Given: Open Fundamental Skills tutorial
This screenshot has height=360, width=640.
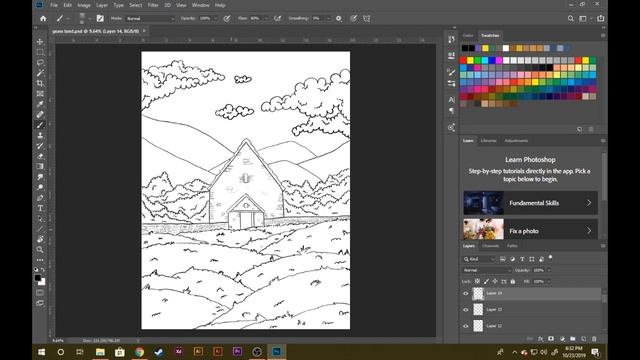Looking at the screenshot, I should click(531, 203).
